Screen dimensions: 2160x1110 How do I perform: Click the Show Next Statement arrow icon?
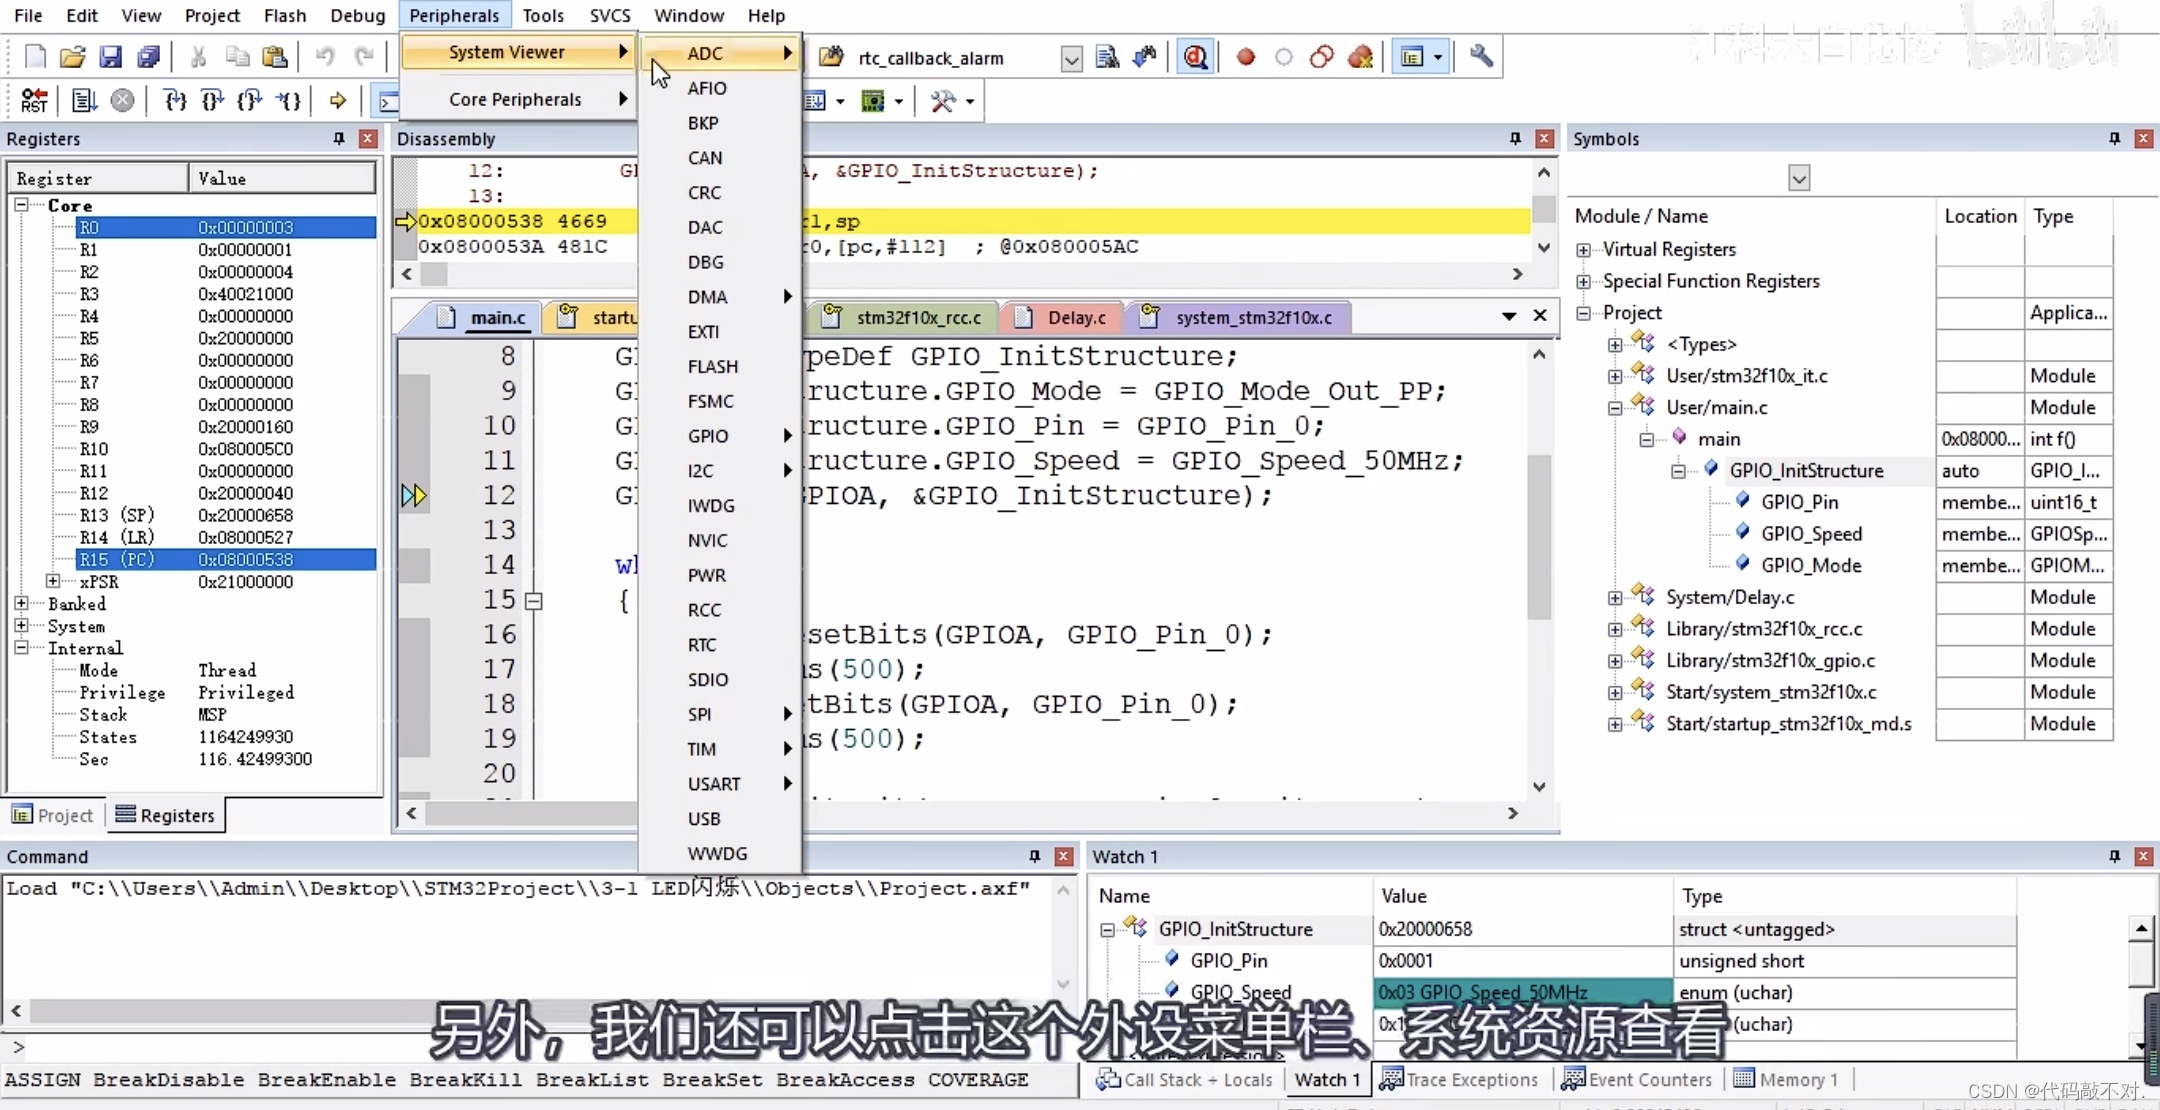338,100
